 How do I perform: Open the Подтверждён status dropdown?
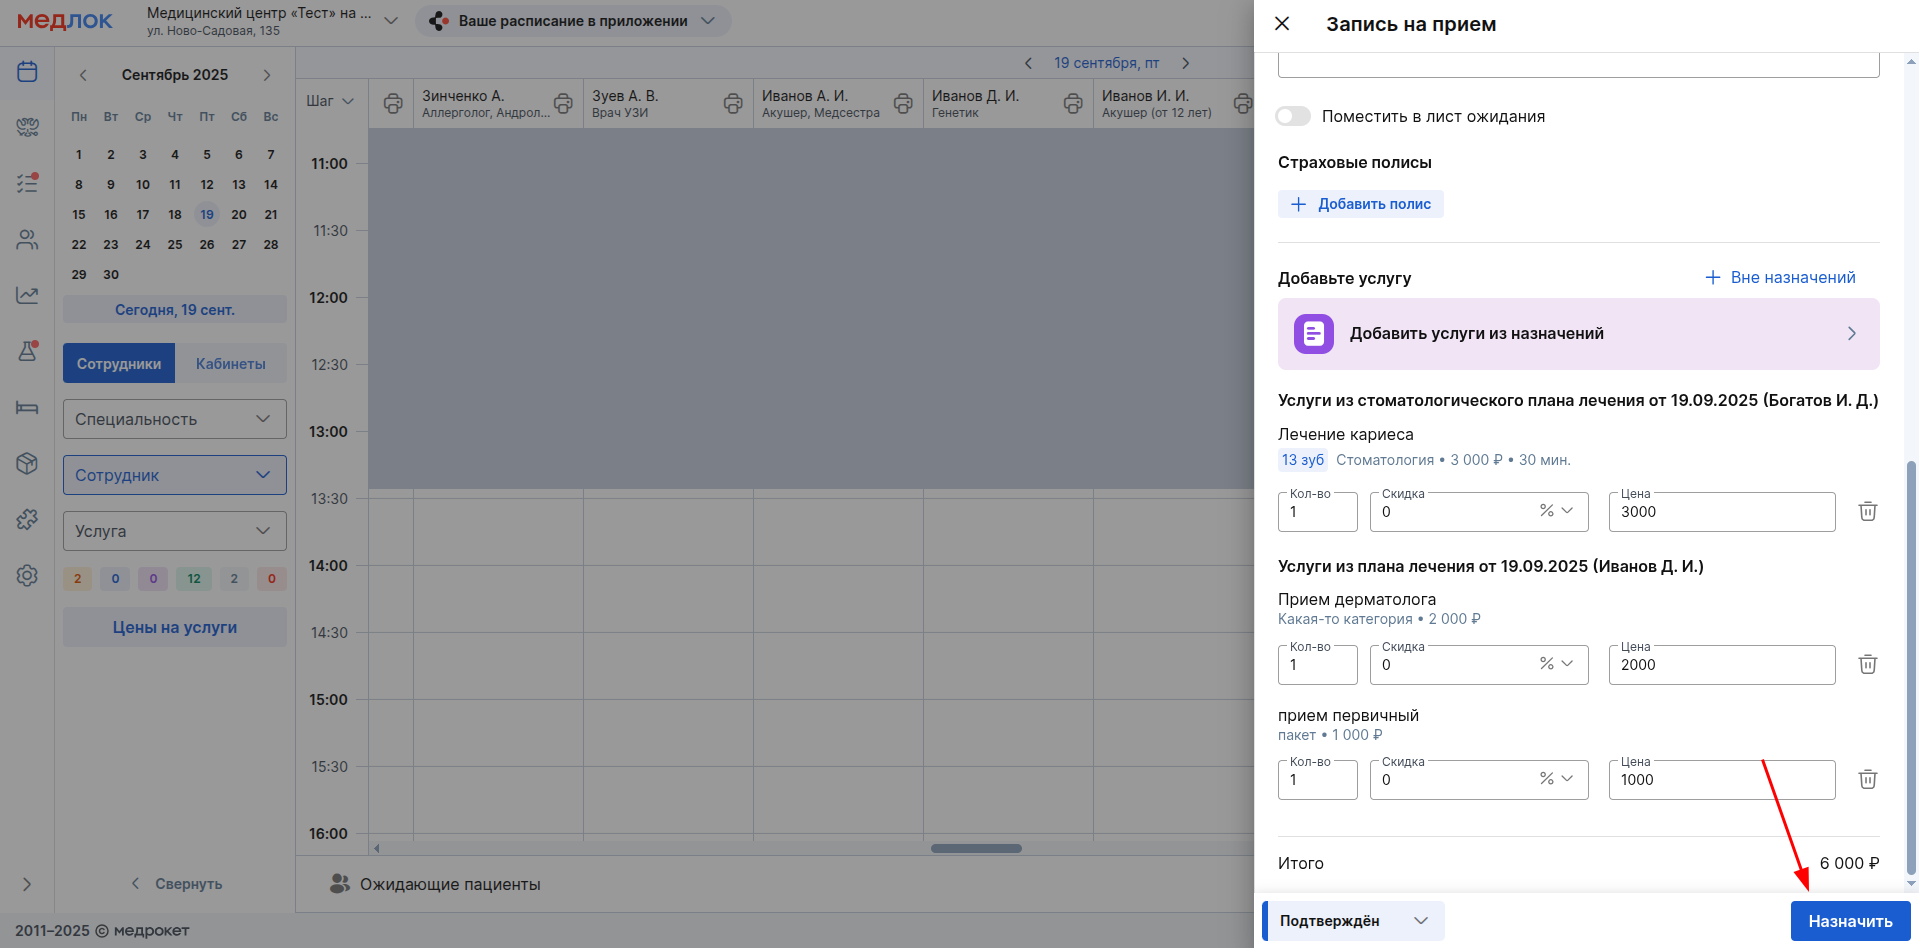point(1354,921)
